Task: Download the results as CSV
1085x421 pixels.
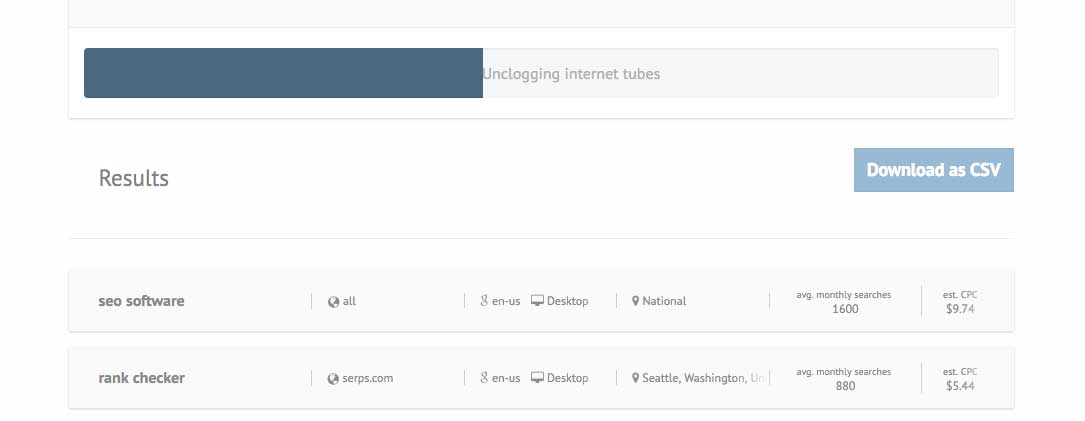Action: click(933, 170)
